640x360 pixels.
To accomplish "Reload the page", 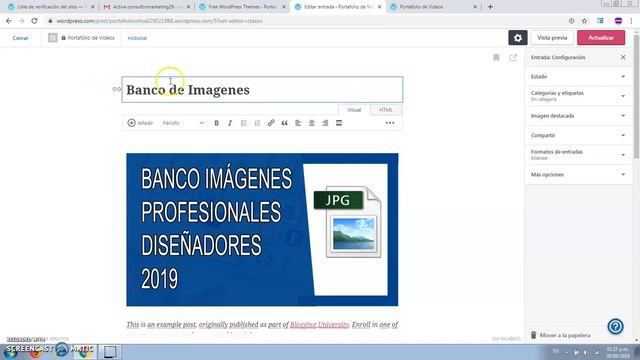I will (34, 21).
